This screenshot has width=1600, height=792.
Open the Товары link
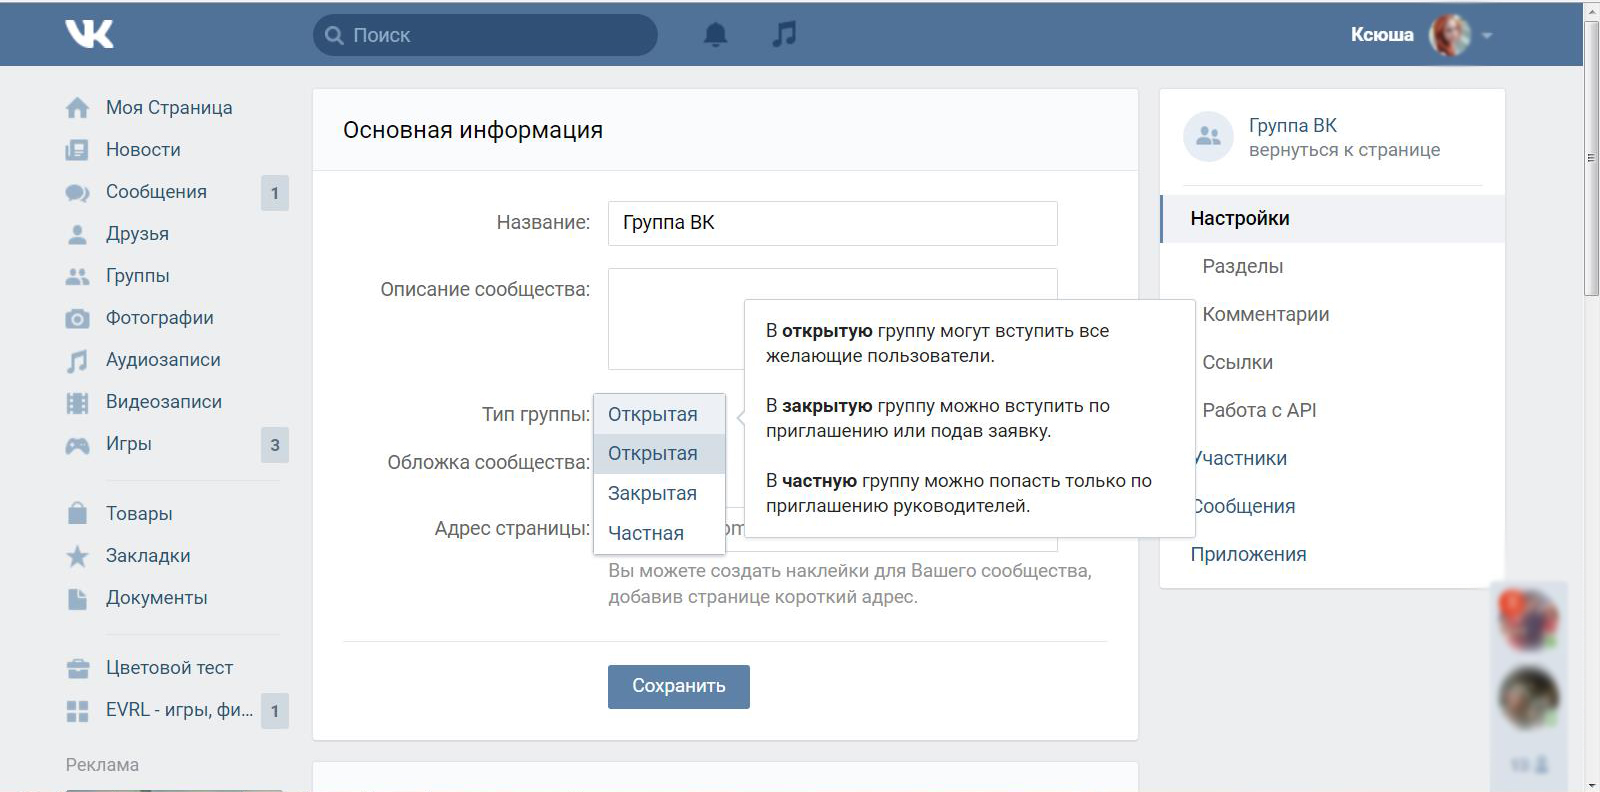pyautogui.click(x=139, y=514)
